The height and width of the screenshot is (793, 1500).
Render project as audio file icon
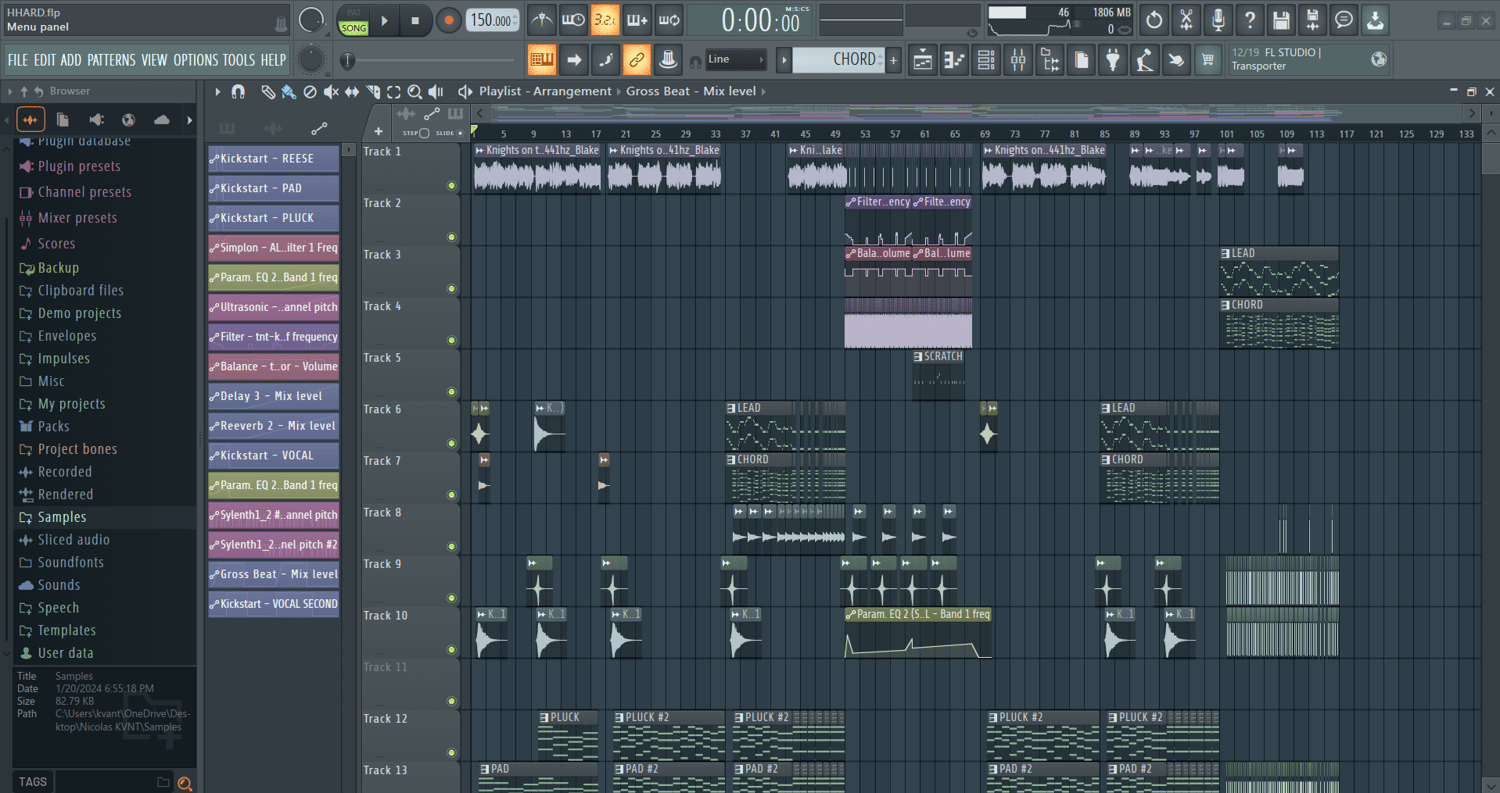coord(1313,19)
